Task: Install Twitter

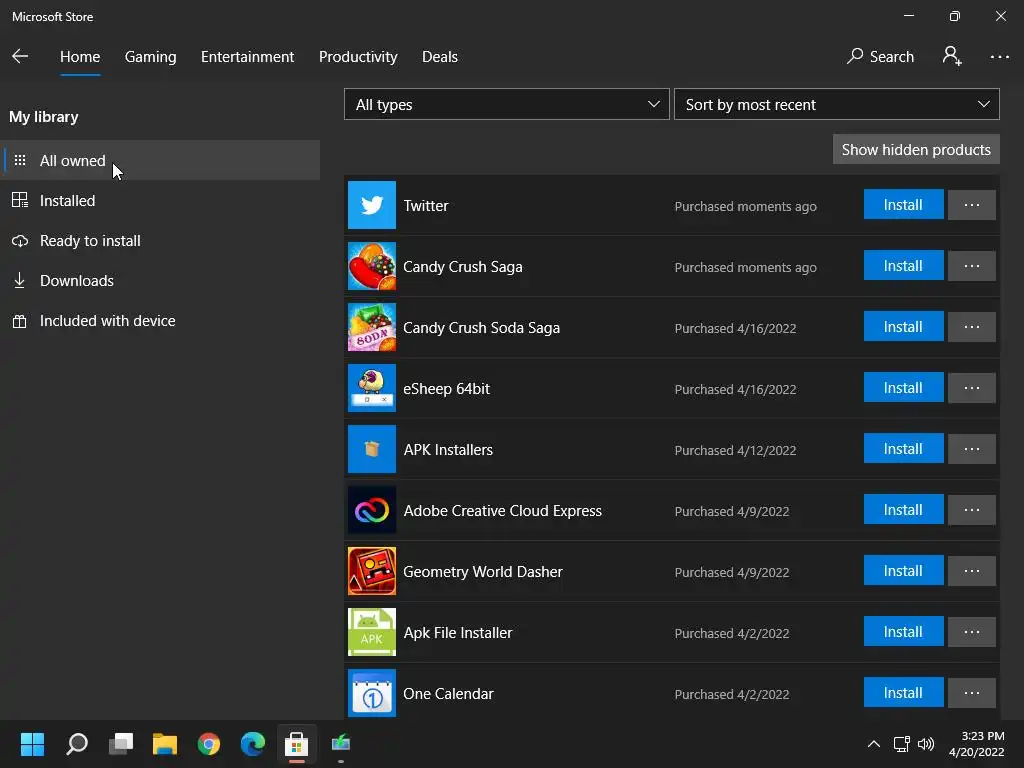Action: (x=903, y=204)
